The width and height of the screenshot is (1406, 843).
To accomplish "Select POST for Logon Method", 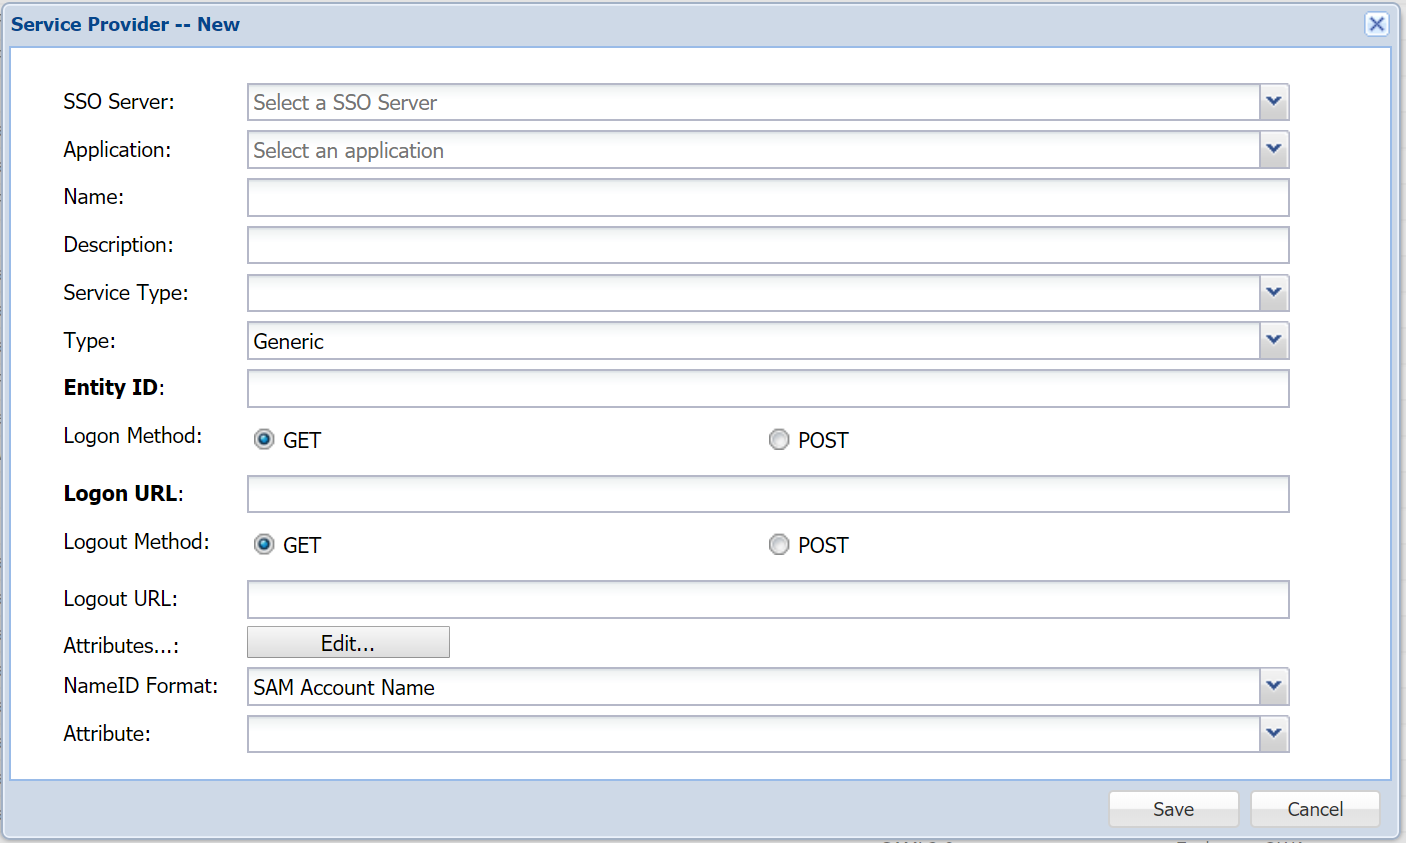I will 779,440.
